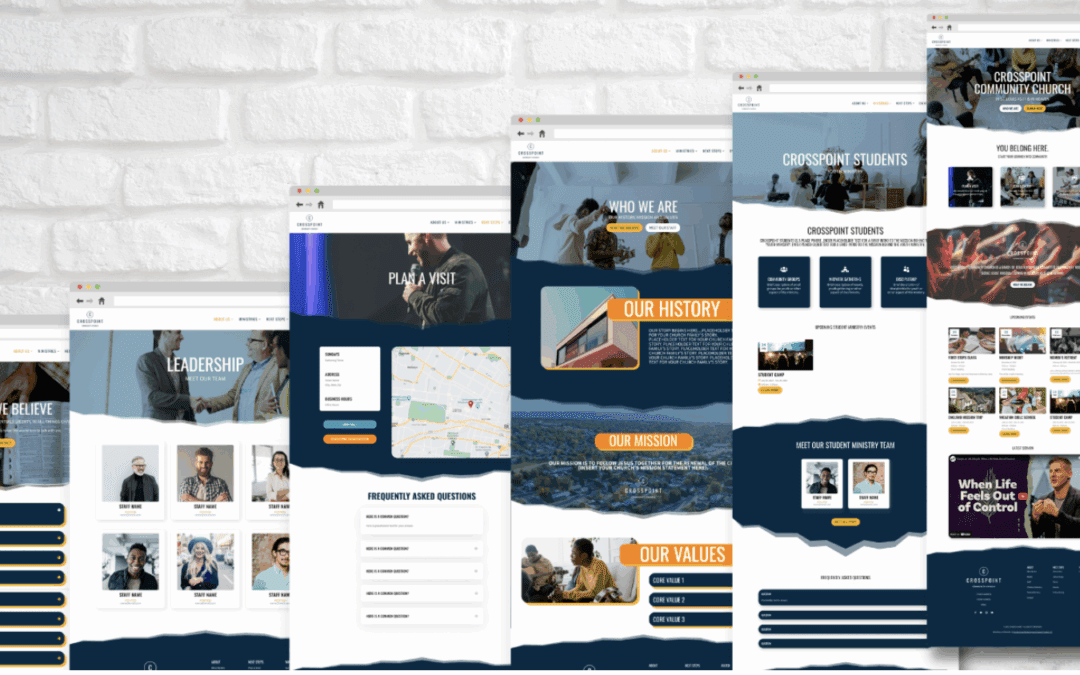This screenshot has height=675, width=1080.
Task: Click Crosspoint footer logo in home window
Action: point(984,576)
